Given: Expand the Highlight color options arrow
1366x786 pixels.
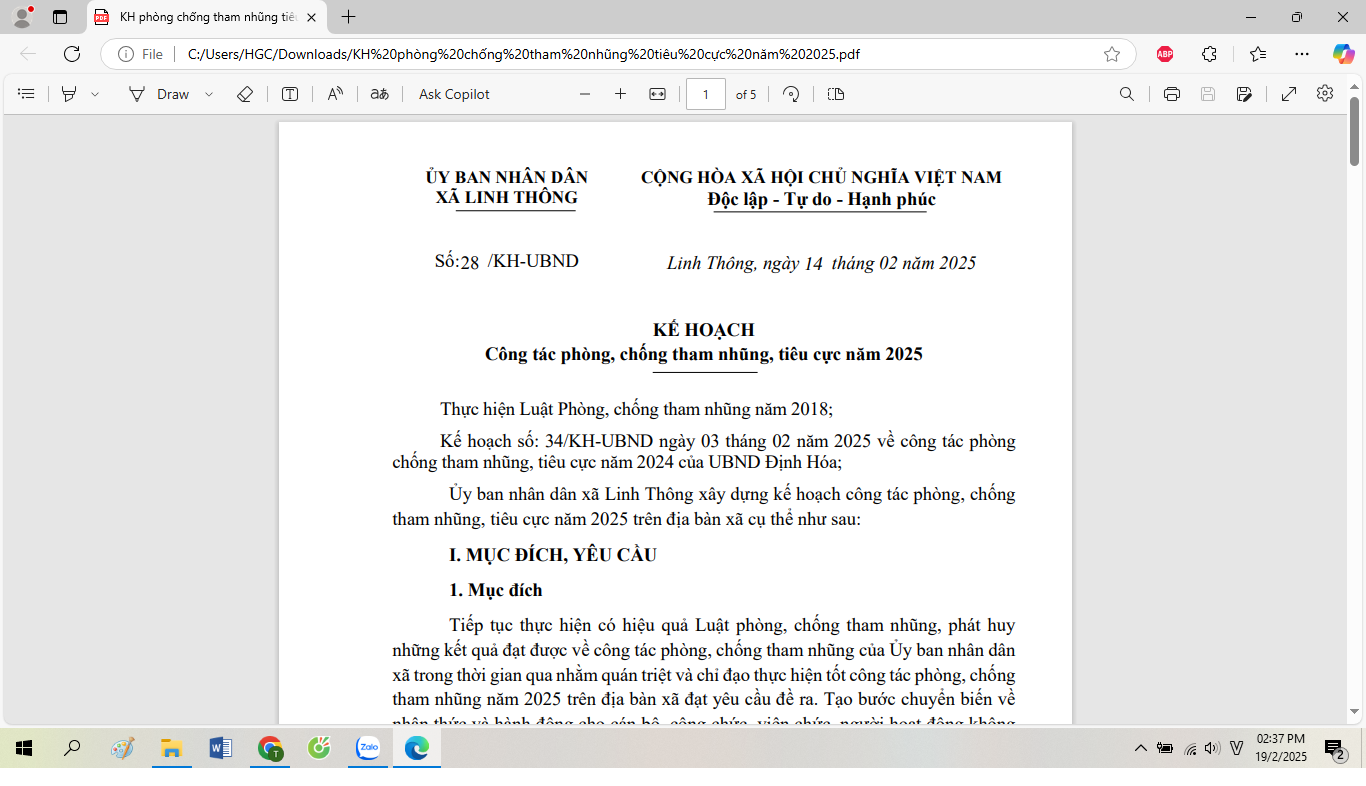Looking at the screenshot, I should tap(95, 94).
